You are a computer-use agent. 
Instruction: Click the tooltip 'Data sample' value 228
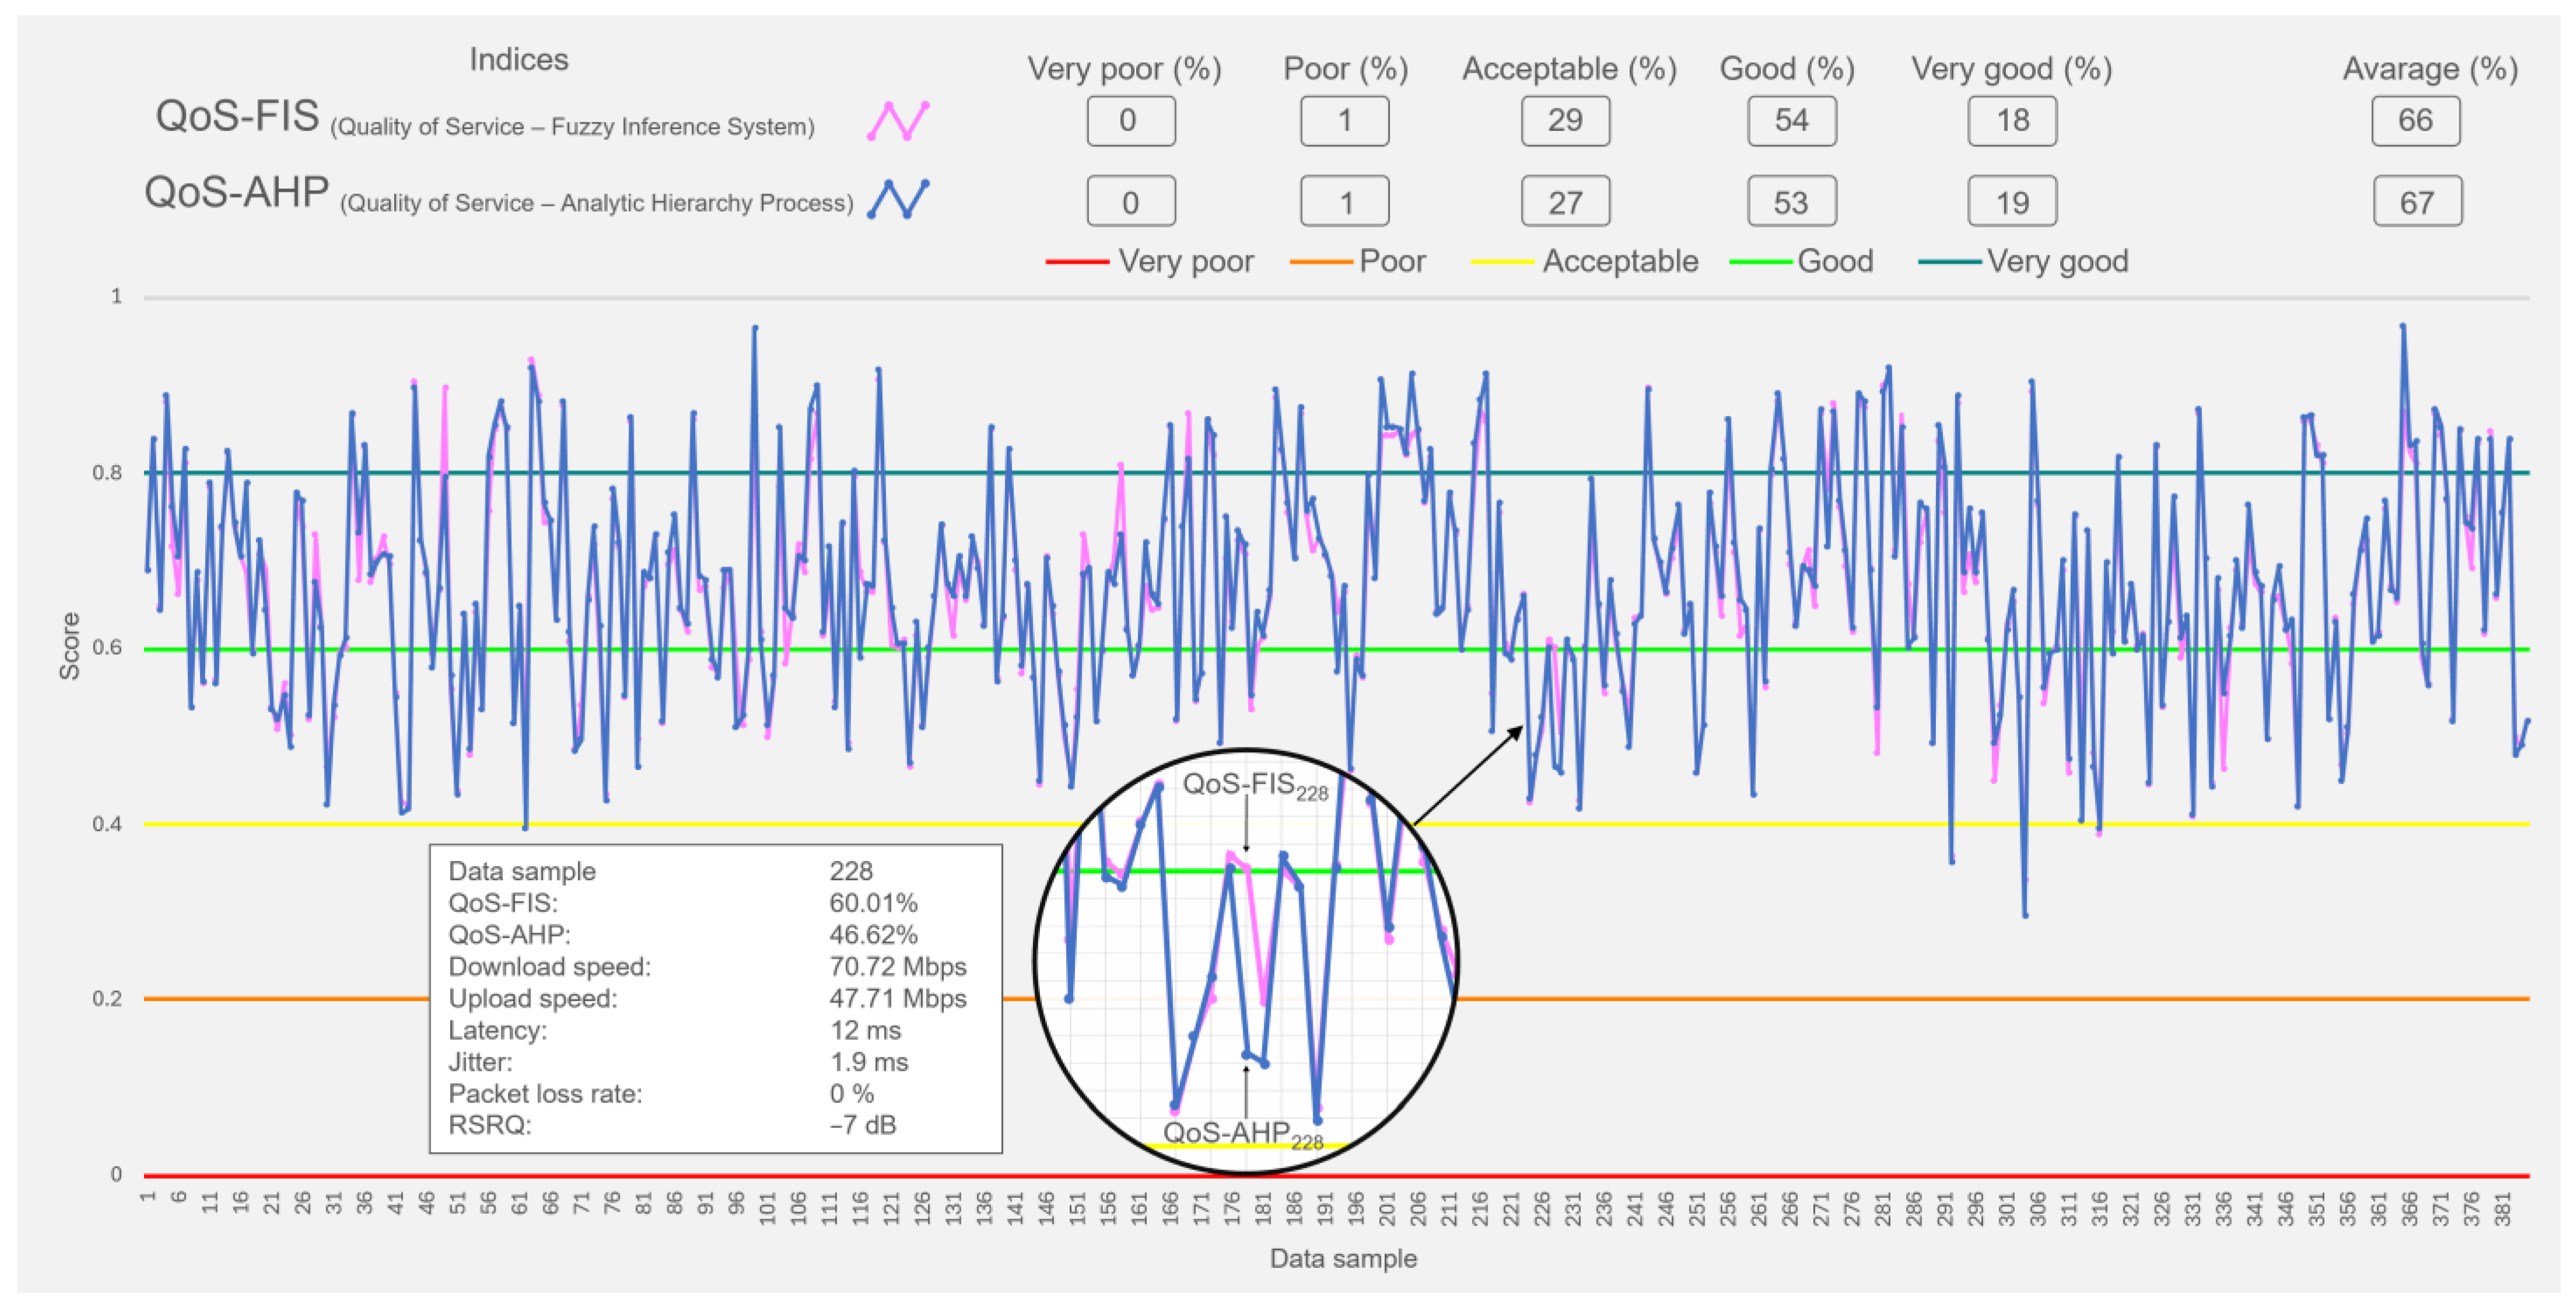coord(851,871)
